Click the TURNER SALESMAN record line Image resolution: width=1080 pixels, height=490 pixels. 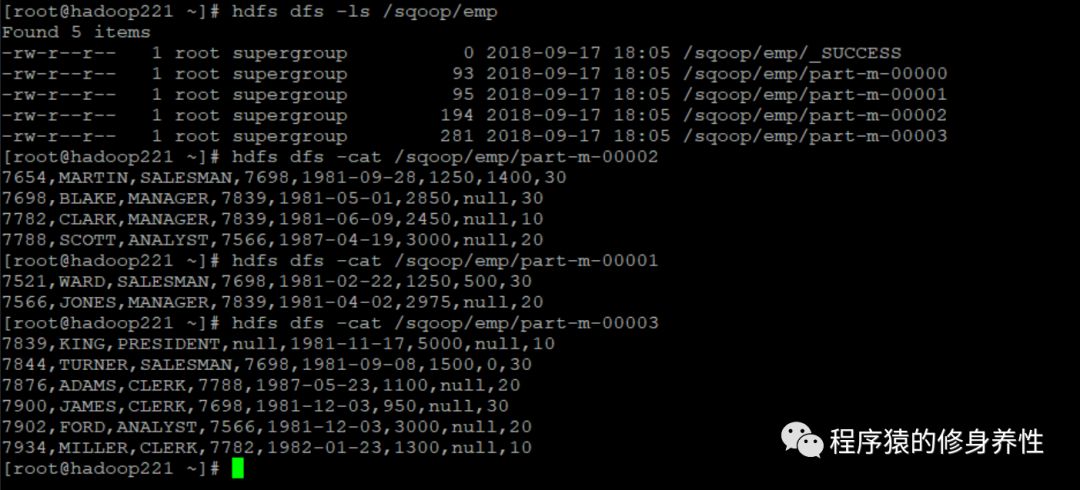pyautogui.click(x=267, y=365)
